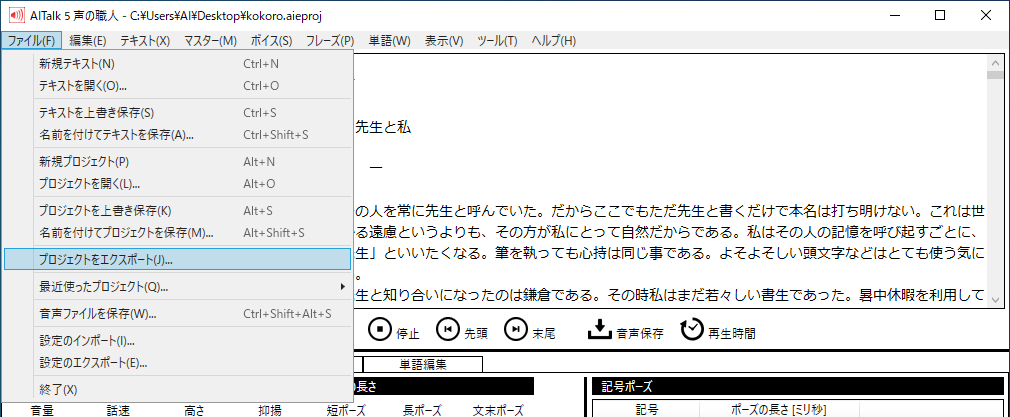Viewport: 1010px width, 417px height.
Task: Choose 新規テキスト(N) from the file menu
Action: 177,64
